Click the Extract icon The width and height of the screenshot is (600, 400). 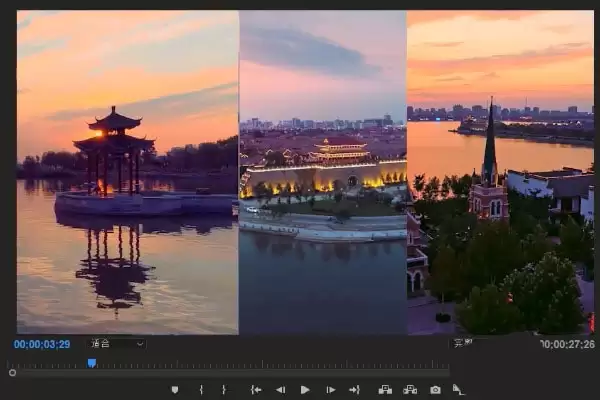pos(410,390)
